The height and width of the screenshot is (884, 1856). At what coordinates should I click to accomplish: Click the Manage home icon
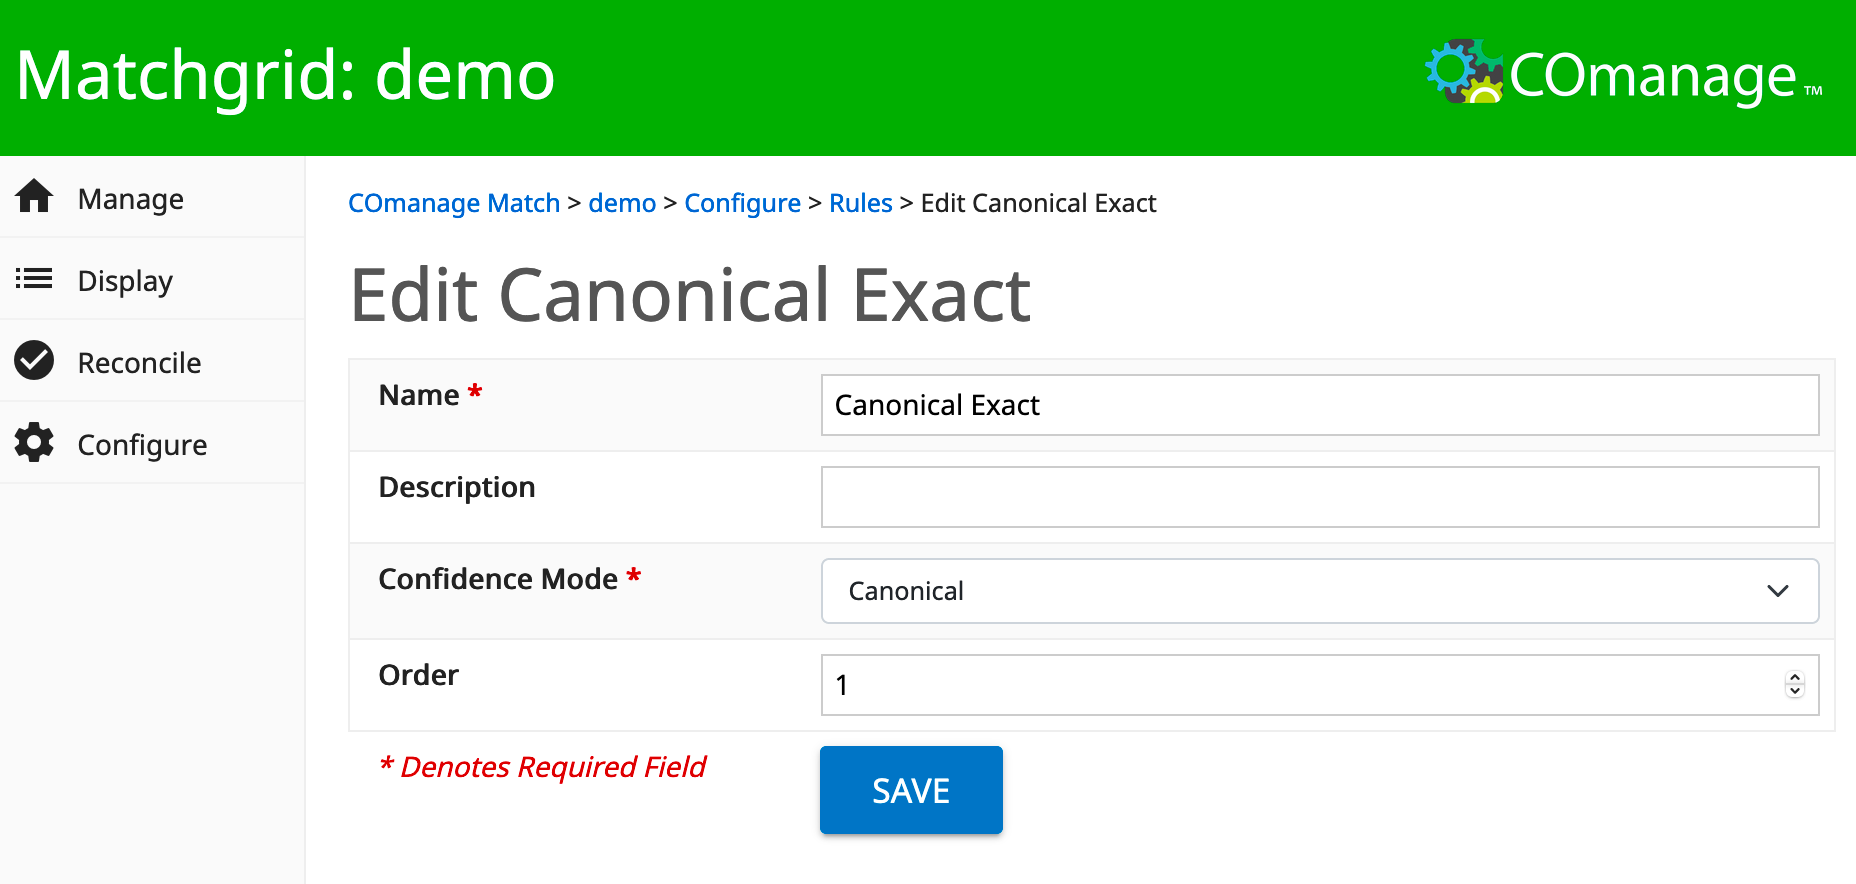coord(34,197)
